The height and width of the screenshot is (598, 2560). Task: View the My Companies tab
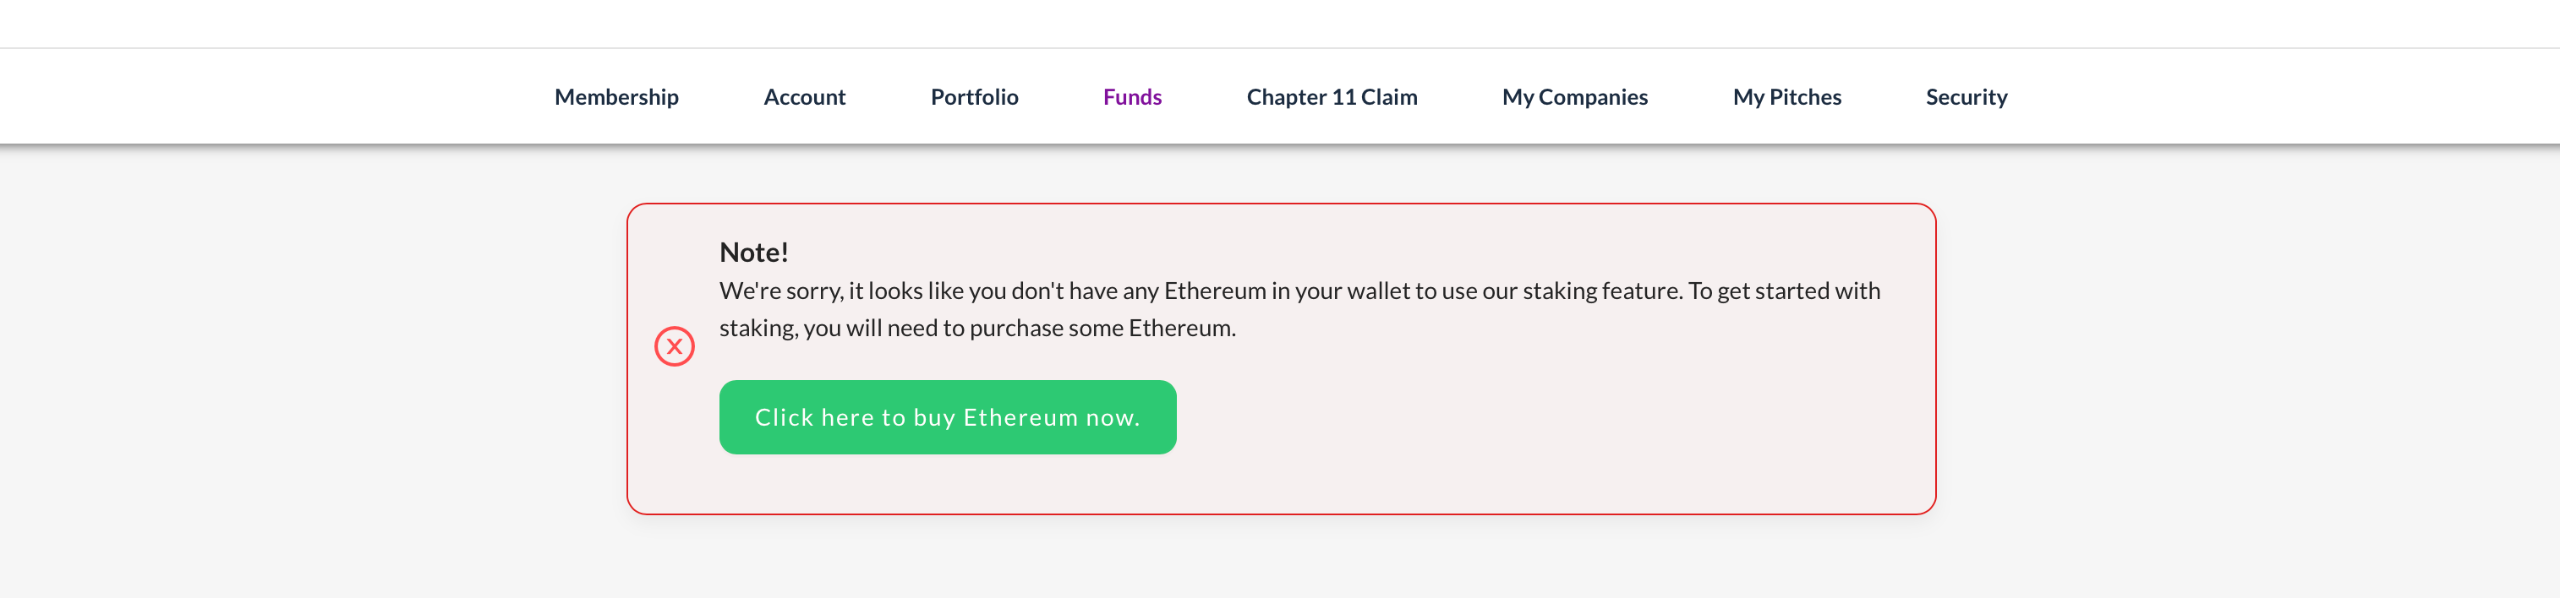(x=1574, y=97)
